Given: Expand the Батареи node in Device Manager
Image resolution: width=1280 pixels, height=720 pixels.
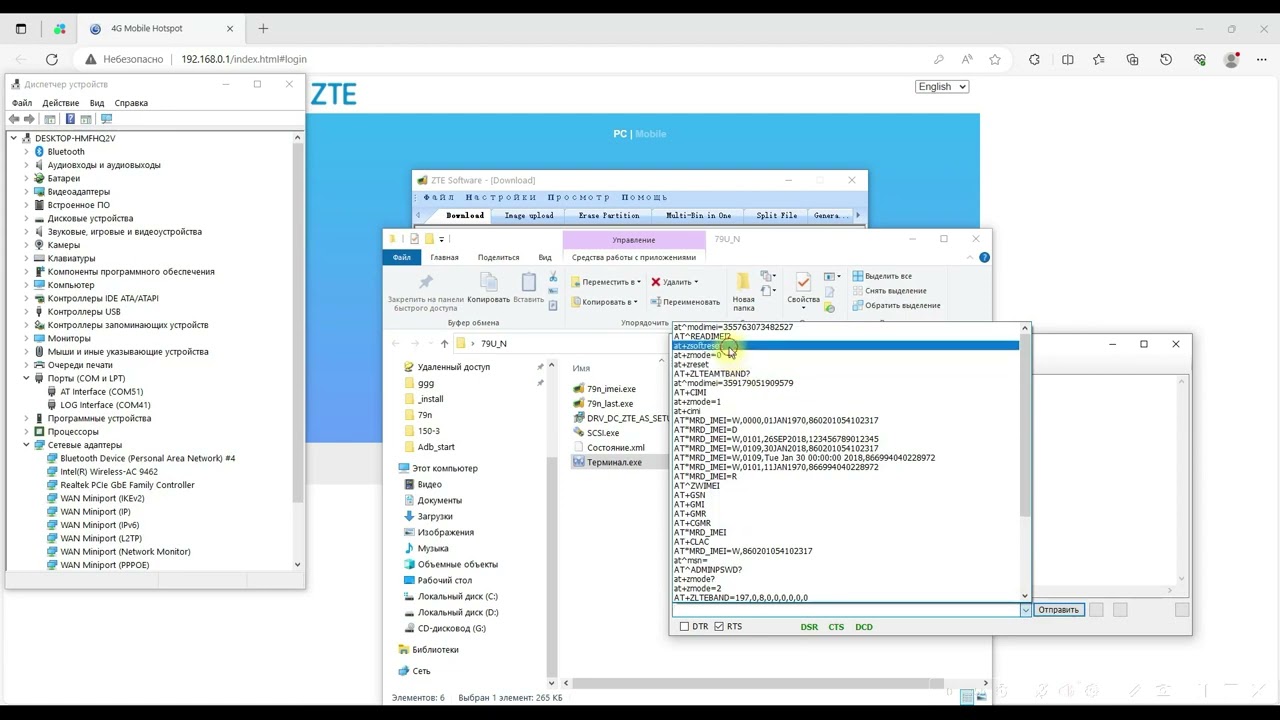Looking at the screenshot, I should pos(27,178).
